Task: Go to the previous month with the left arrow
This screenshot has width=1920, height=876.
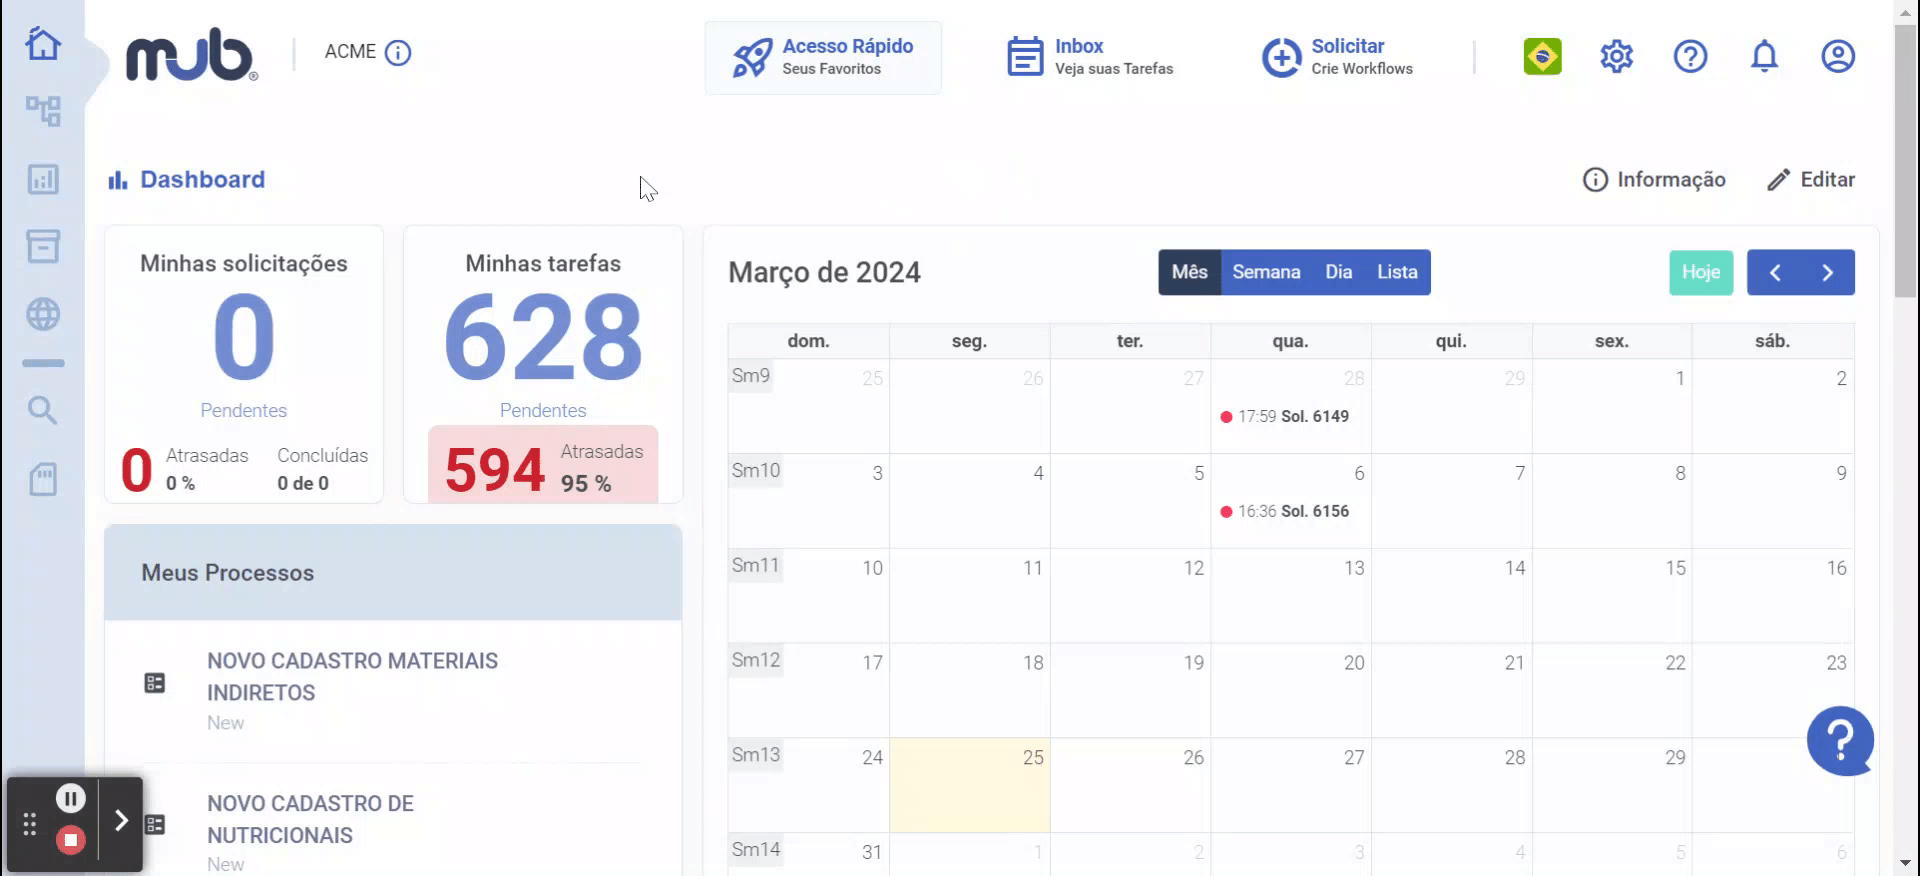Action: 1775,272
